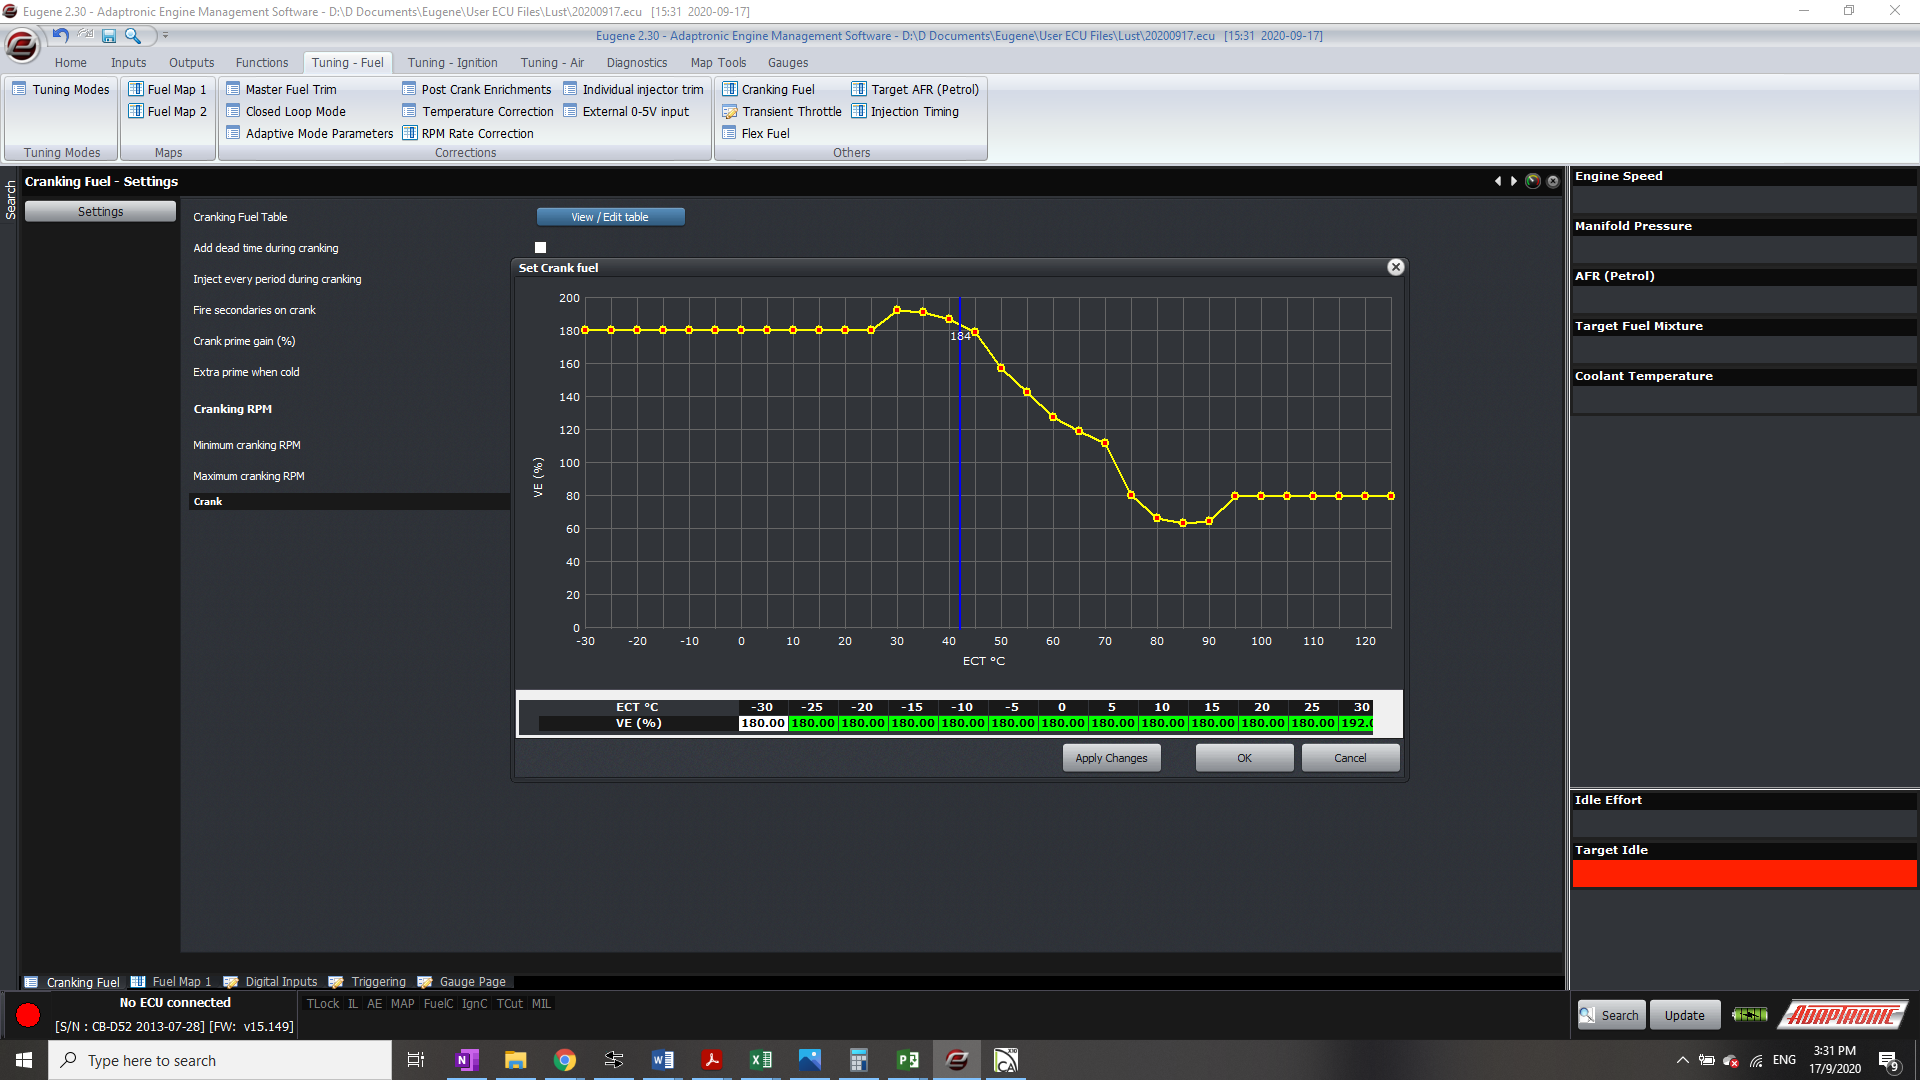This screenshot has width=1920, height=1080.
Task: Open the Eugene application logo menu
Action: pos(22,45)
